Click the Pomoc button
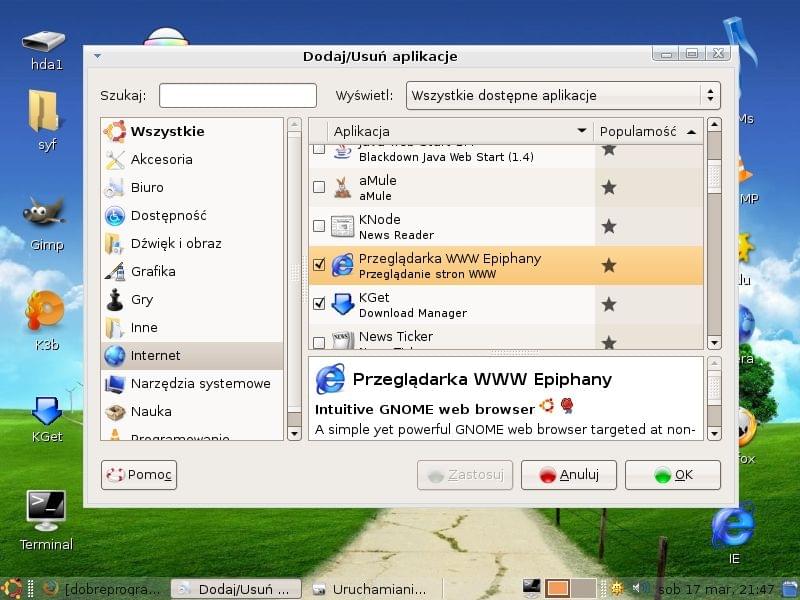 coord(139,475)
